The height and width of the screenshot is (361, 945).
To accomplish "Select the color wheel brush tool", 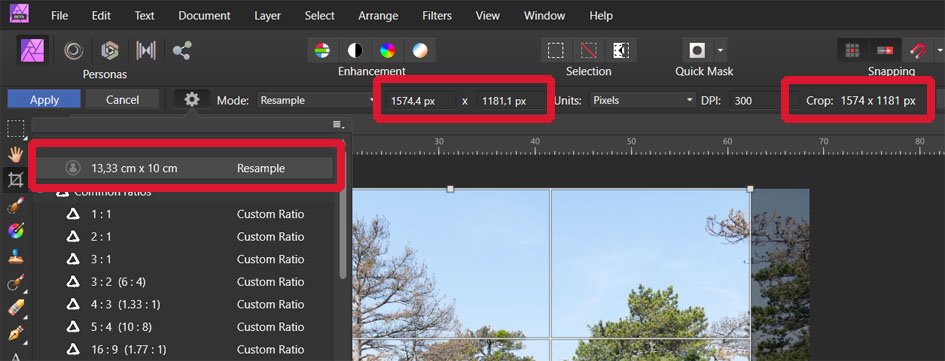I will (x=16, y=230).
